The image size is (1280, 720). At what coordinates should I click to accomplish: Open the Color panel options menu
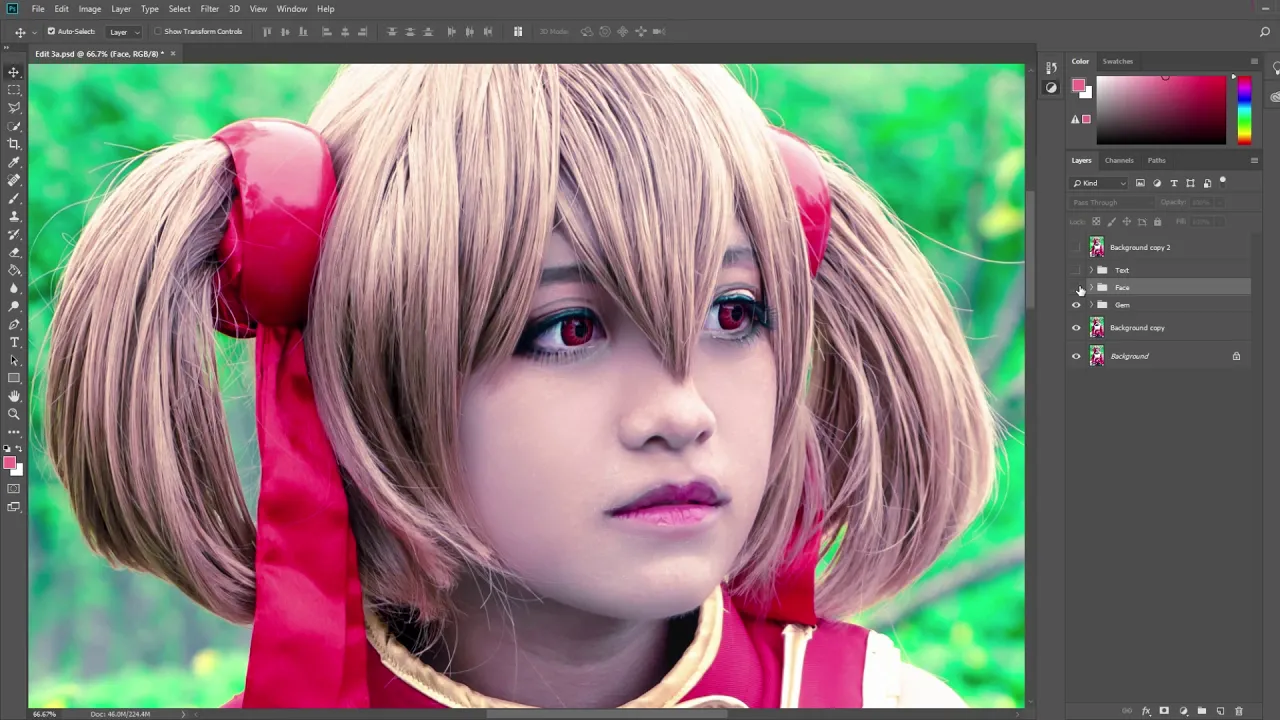tap(1254, 61)
